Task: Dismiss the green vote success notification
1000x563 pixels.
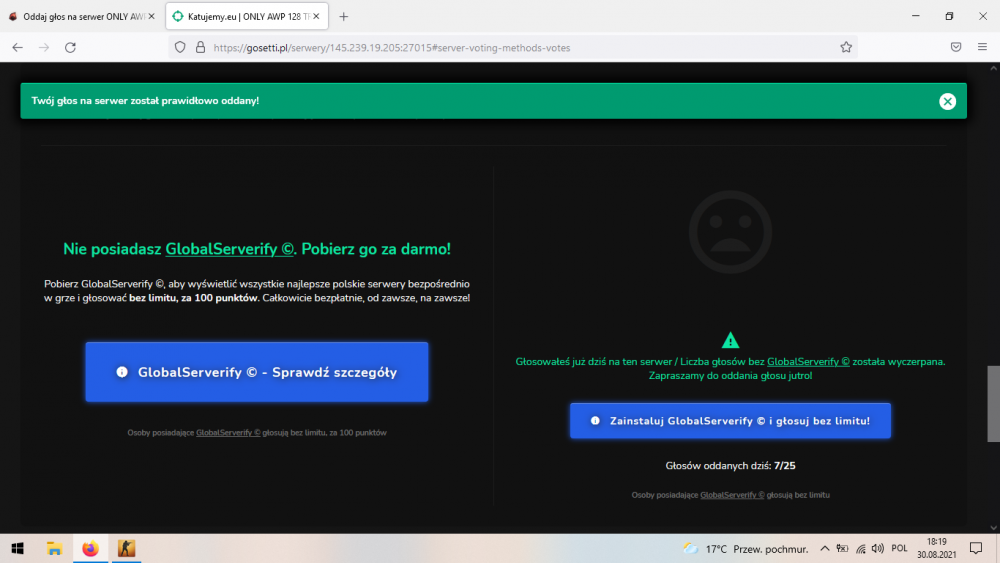Action: point(947,101)
